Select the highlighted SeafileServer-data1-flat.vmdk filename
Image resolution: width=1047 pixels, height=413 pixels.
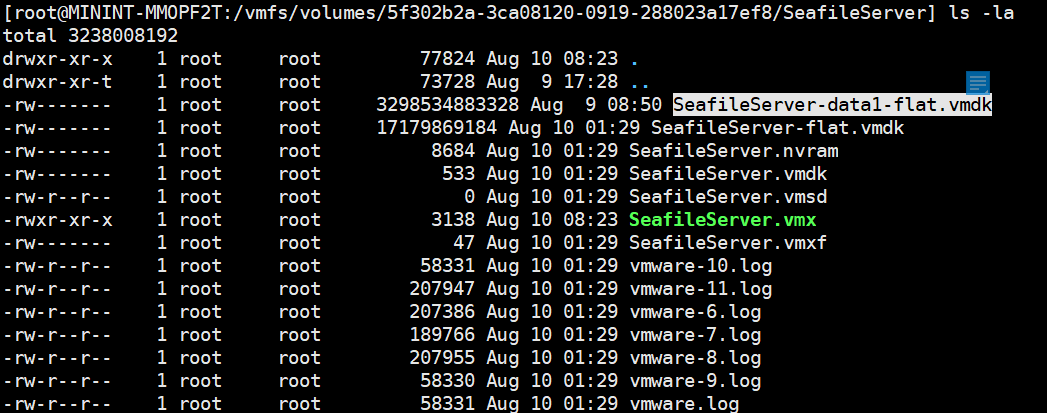point(833,105)
